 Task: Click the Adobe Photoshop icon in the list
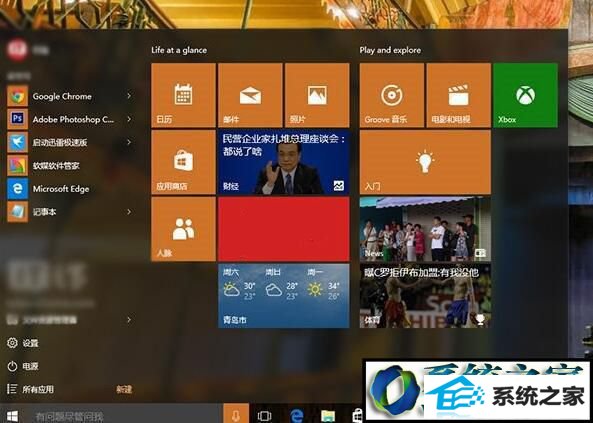pyautogui.click(x=17, y=119)
